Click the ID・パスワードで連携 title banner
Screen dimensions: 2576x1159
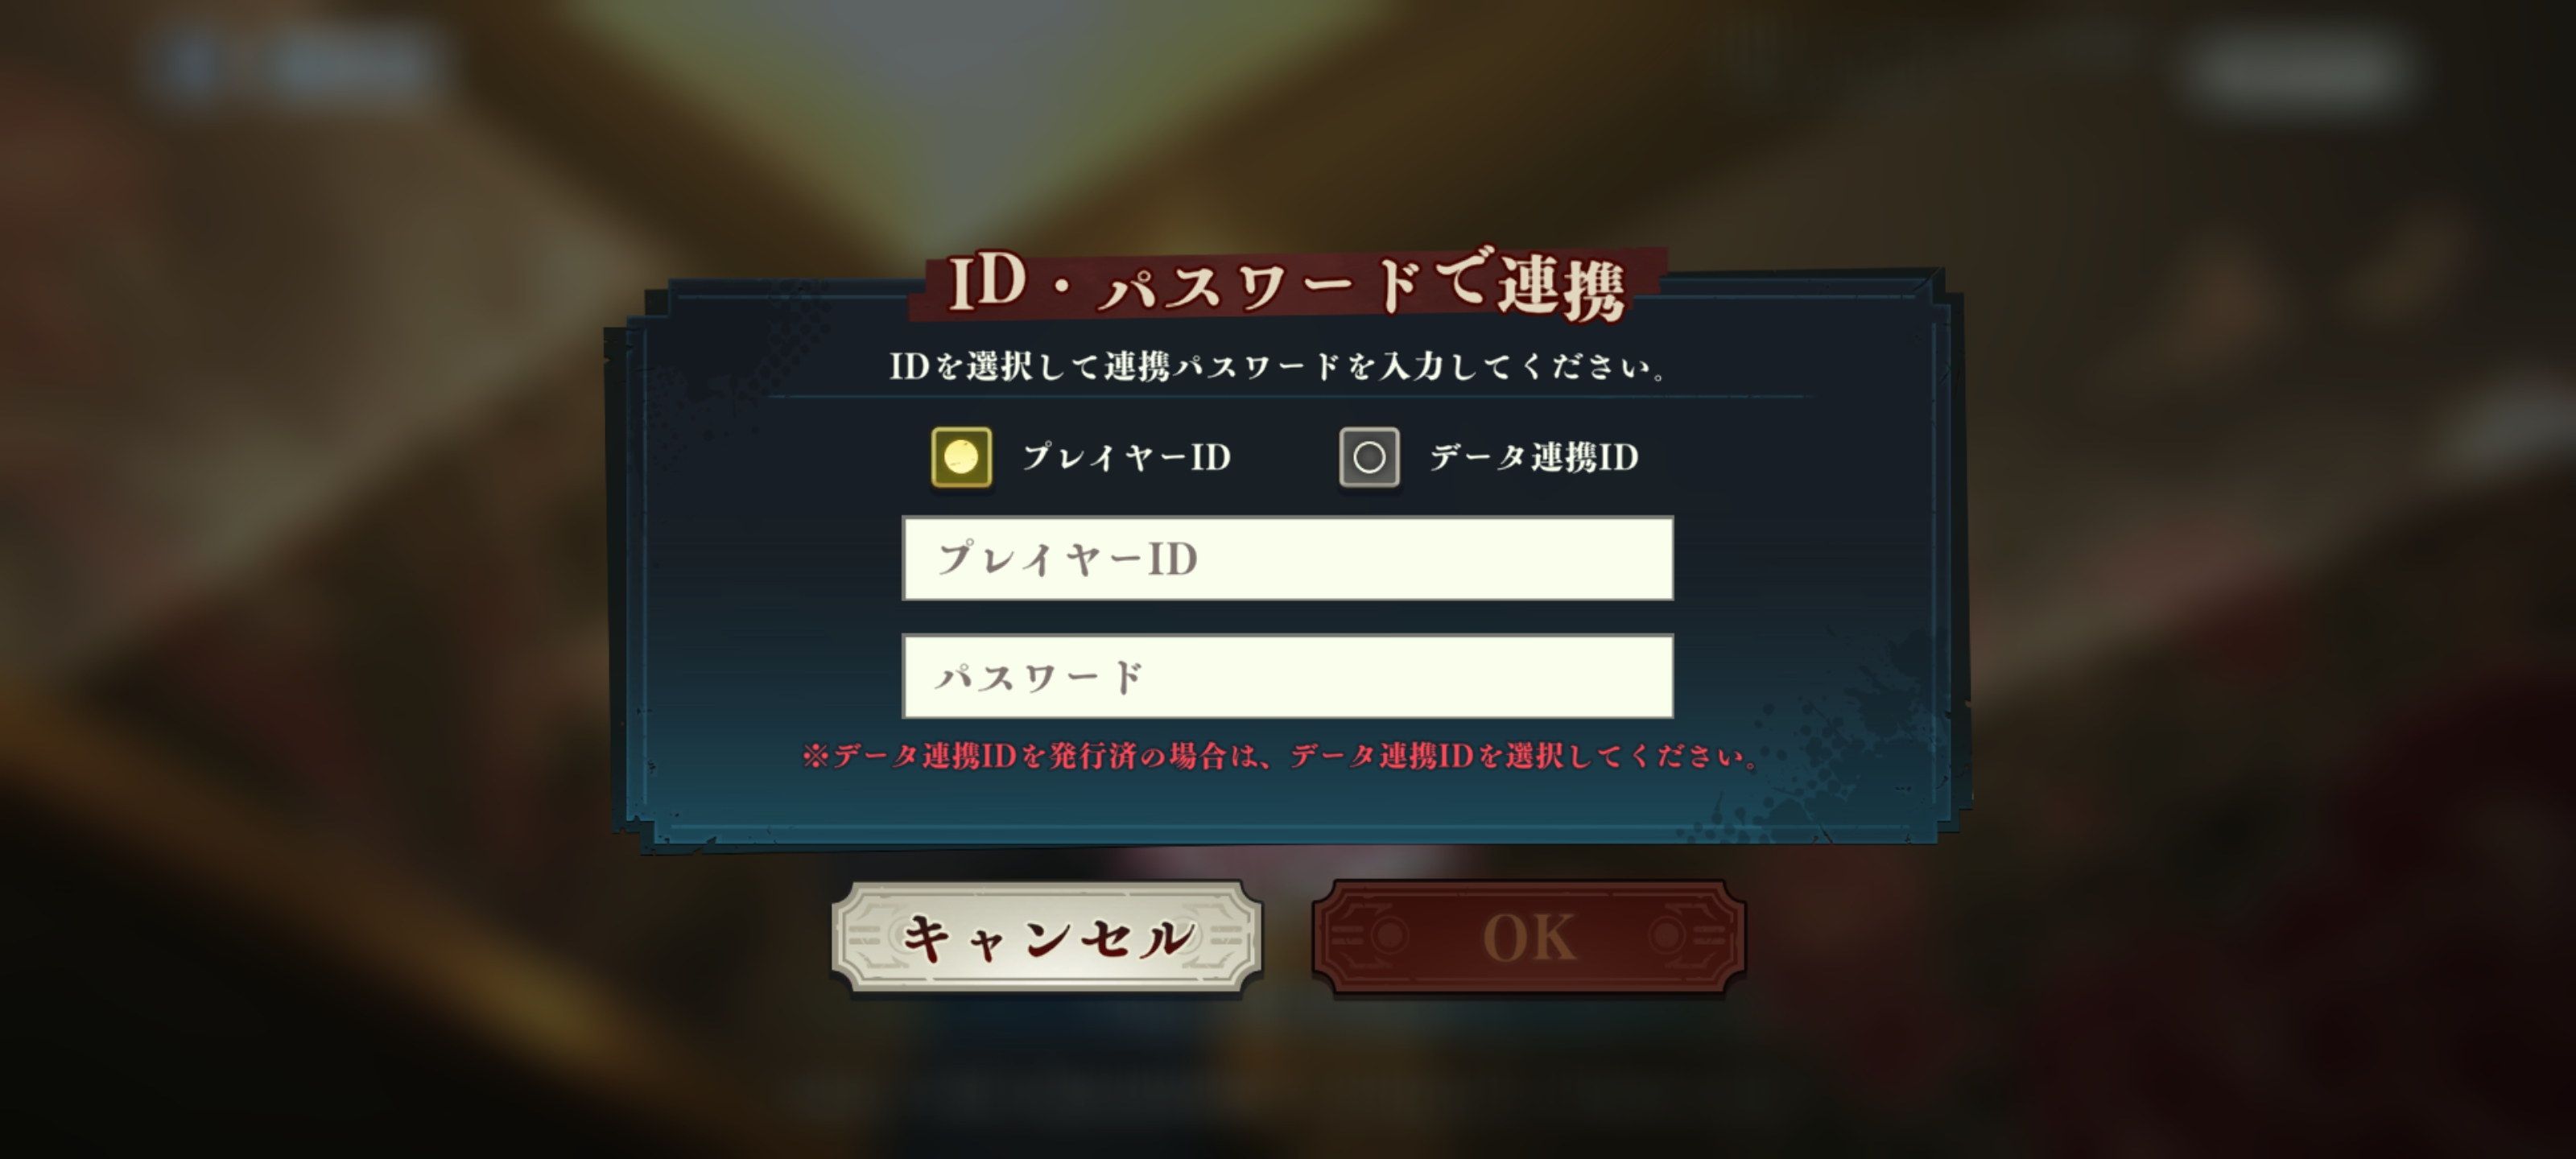pyautogui.click(x=1287, y=285)
